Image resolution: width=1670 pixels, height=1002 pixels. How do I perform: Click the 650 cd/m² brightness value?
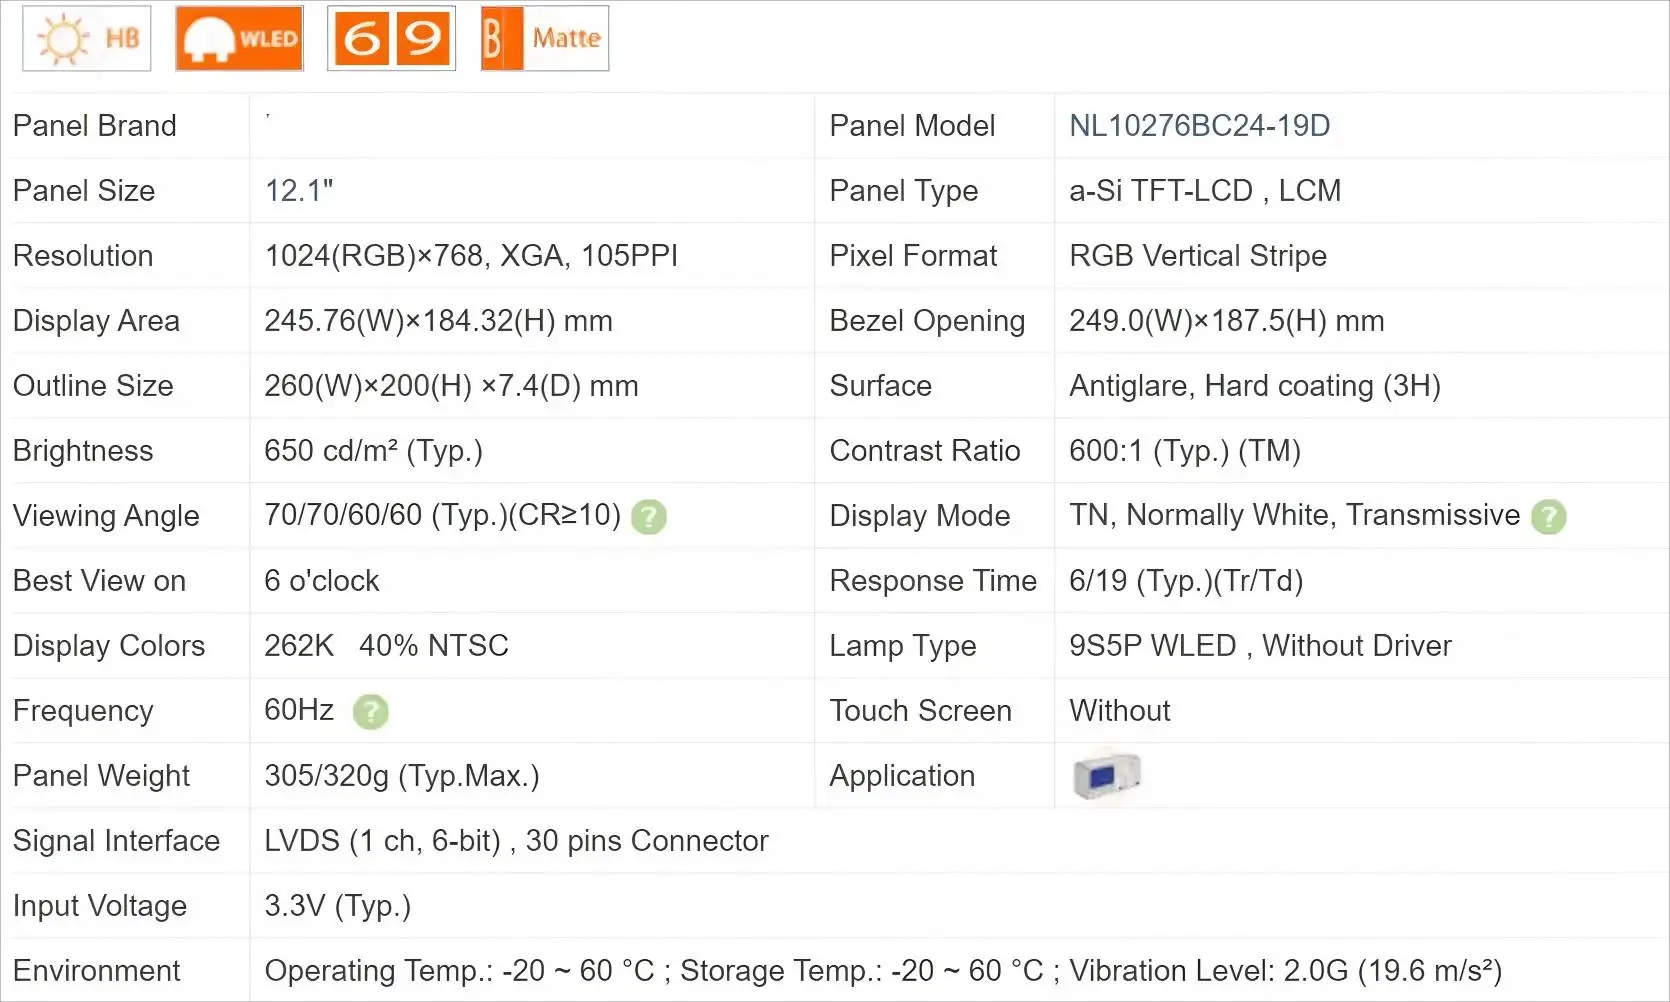point(373,451)
